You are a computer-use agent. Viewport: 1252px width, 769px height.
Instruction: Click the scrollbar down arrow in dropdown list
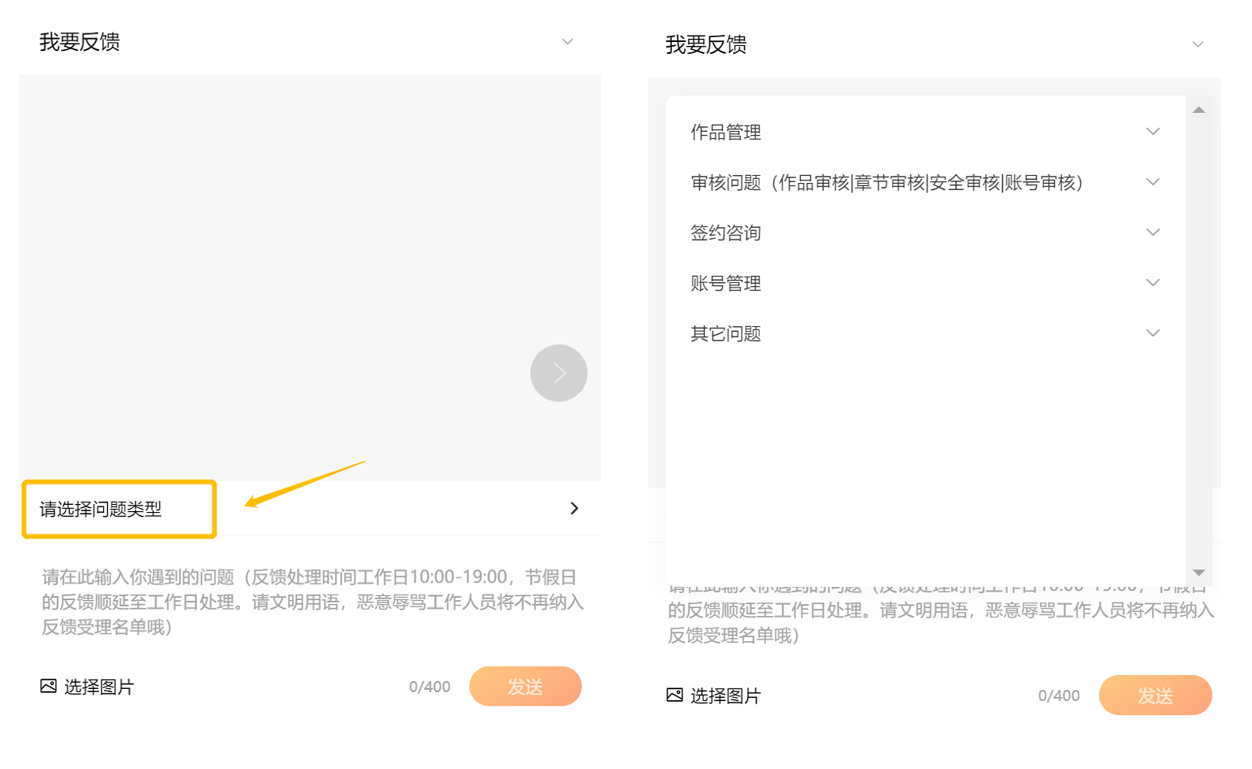pos(1198,573)
